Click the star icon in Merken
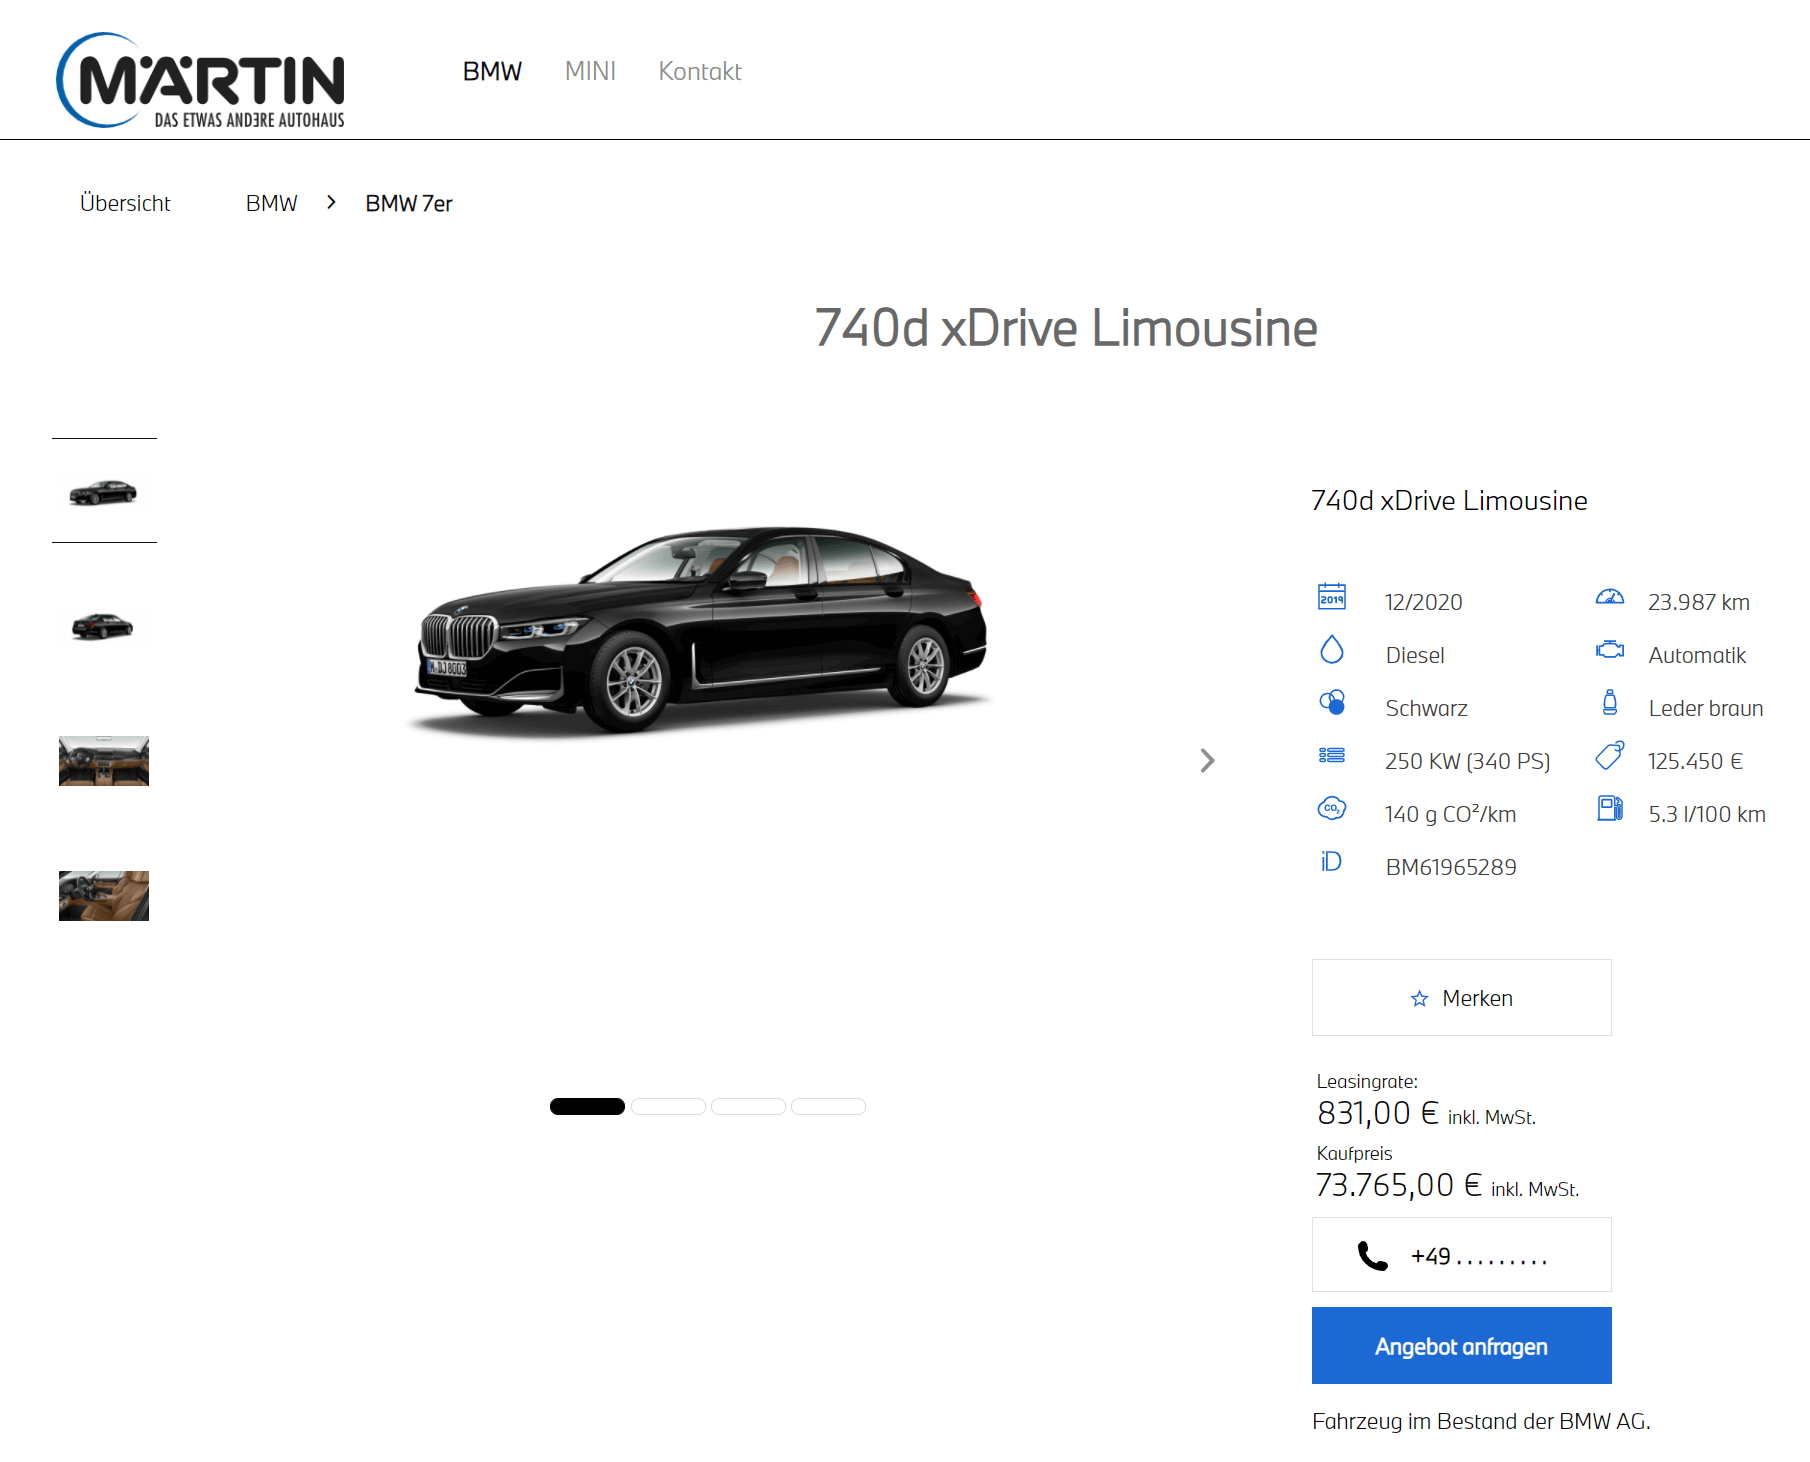 [1419, 999]
